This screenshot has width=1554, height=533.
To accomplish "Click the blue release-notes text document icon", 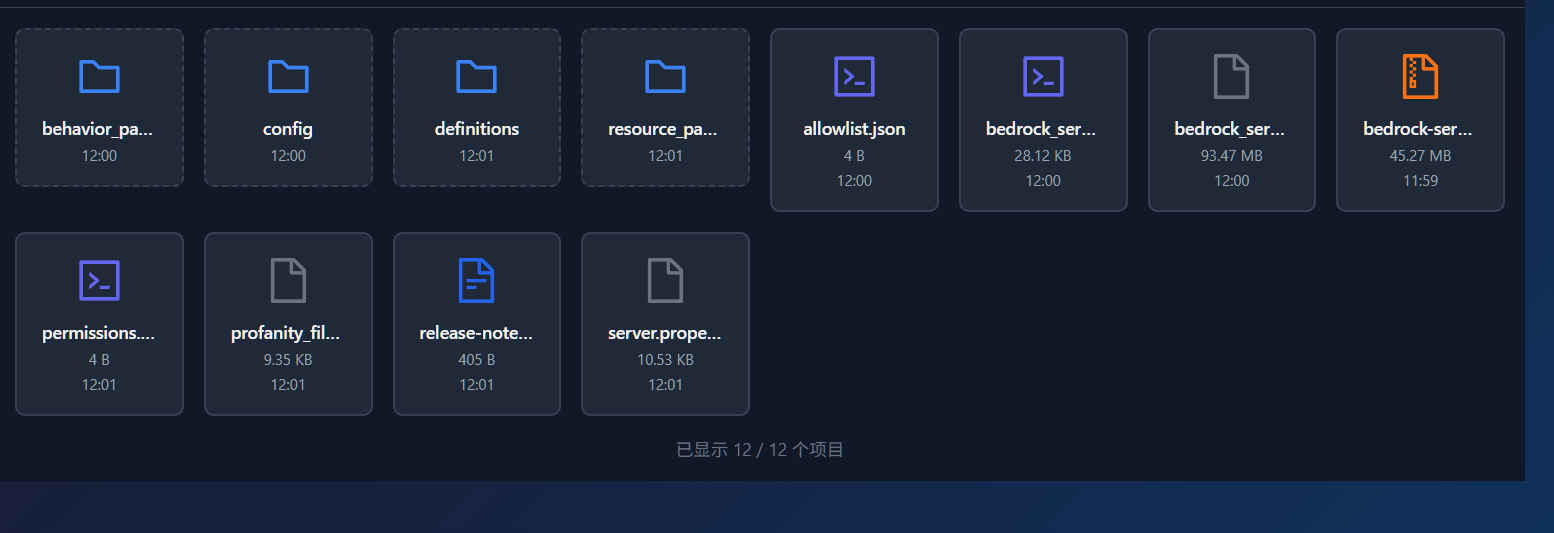I will tap(477, 281).
